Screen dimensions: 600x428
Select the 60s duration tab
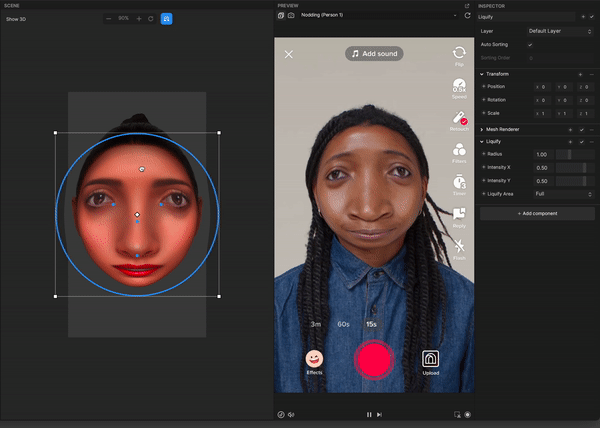tap(343, 324)
